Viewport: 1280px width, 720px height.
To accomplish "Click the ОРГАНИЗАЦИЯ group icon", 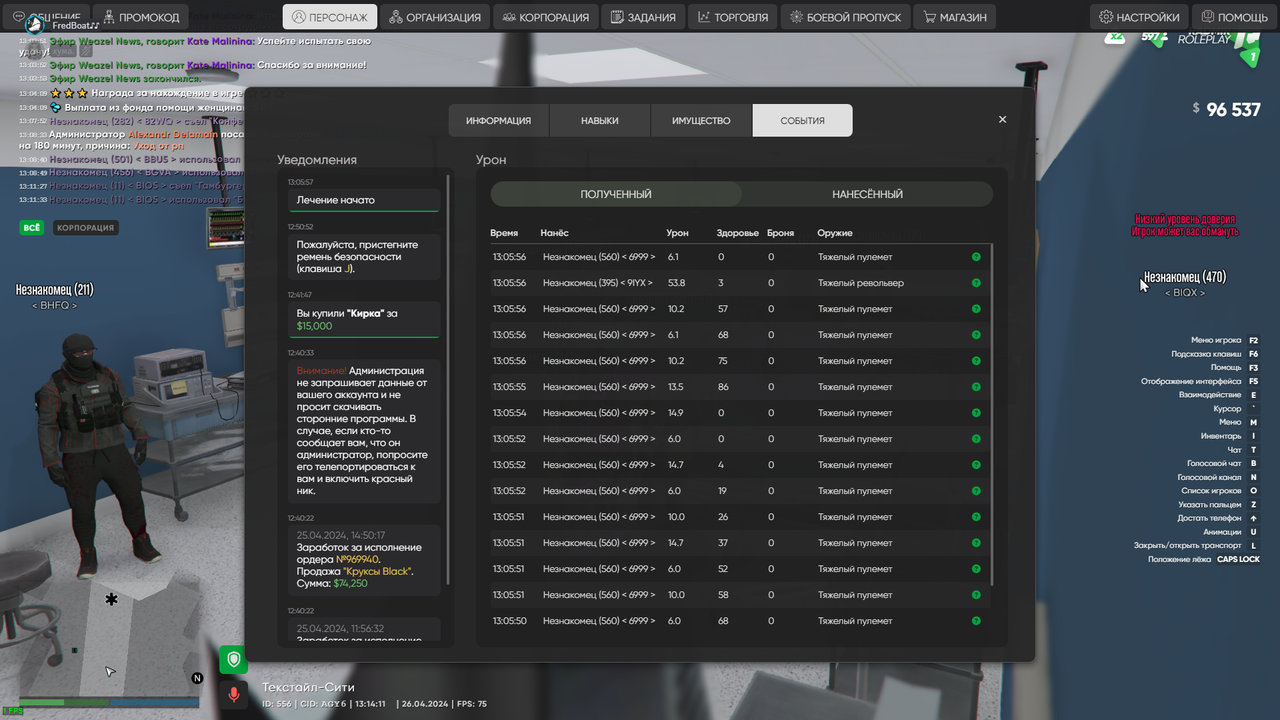I will [x=396, y=17].
